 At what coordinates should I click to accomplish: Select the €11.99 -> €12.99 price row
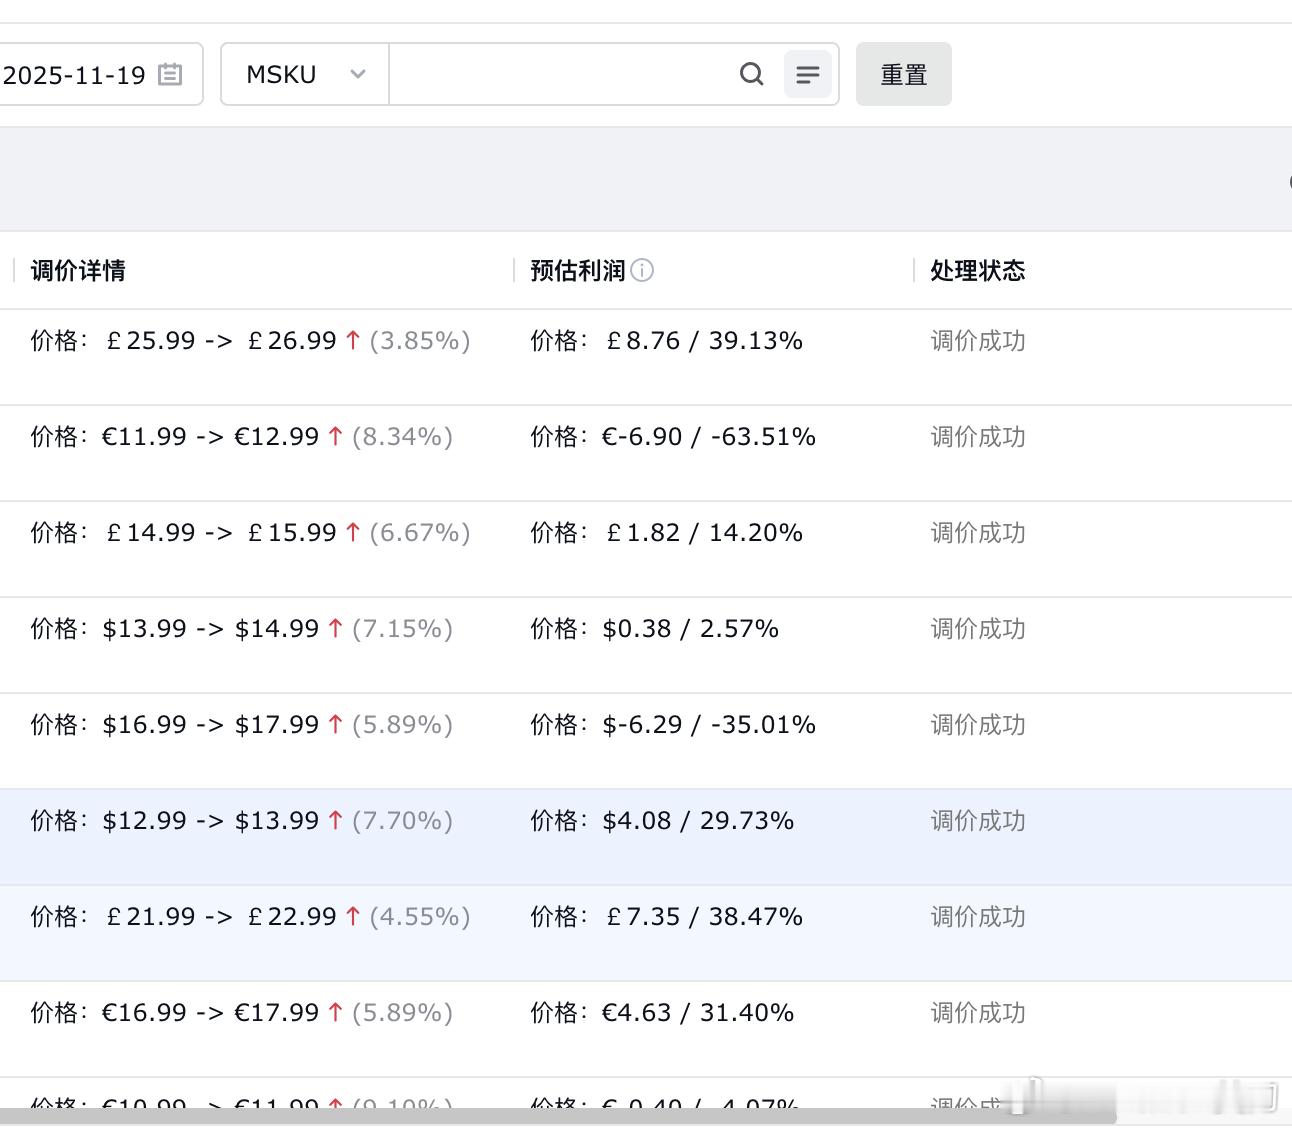click(x=646, y=453)
